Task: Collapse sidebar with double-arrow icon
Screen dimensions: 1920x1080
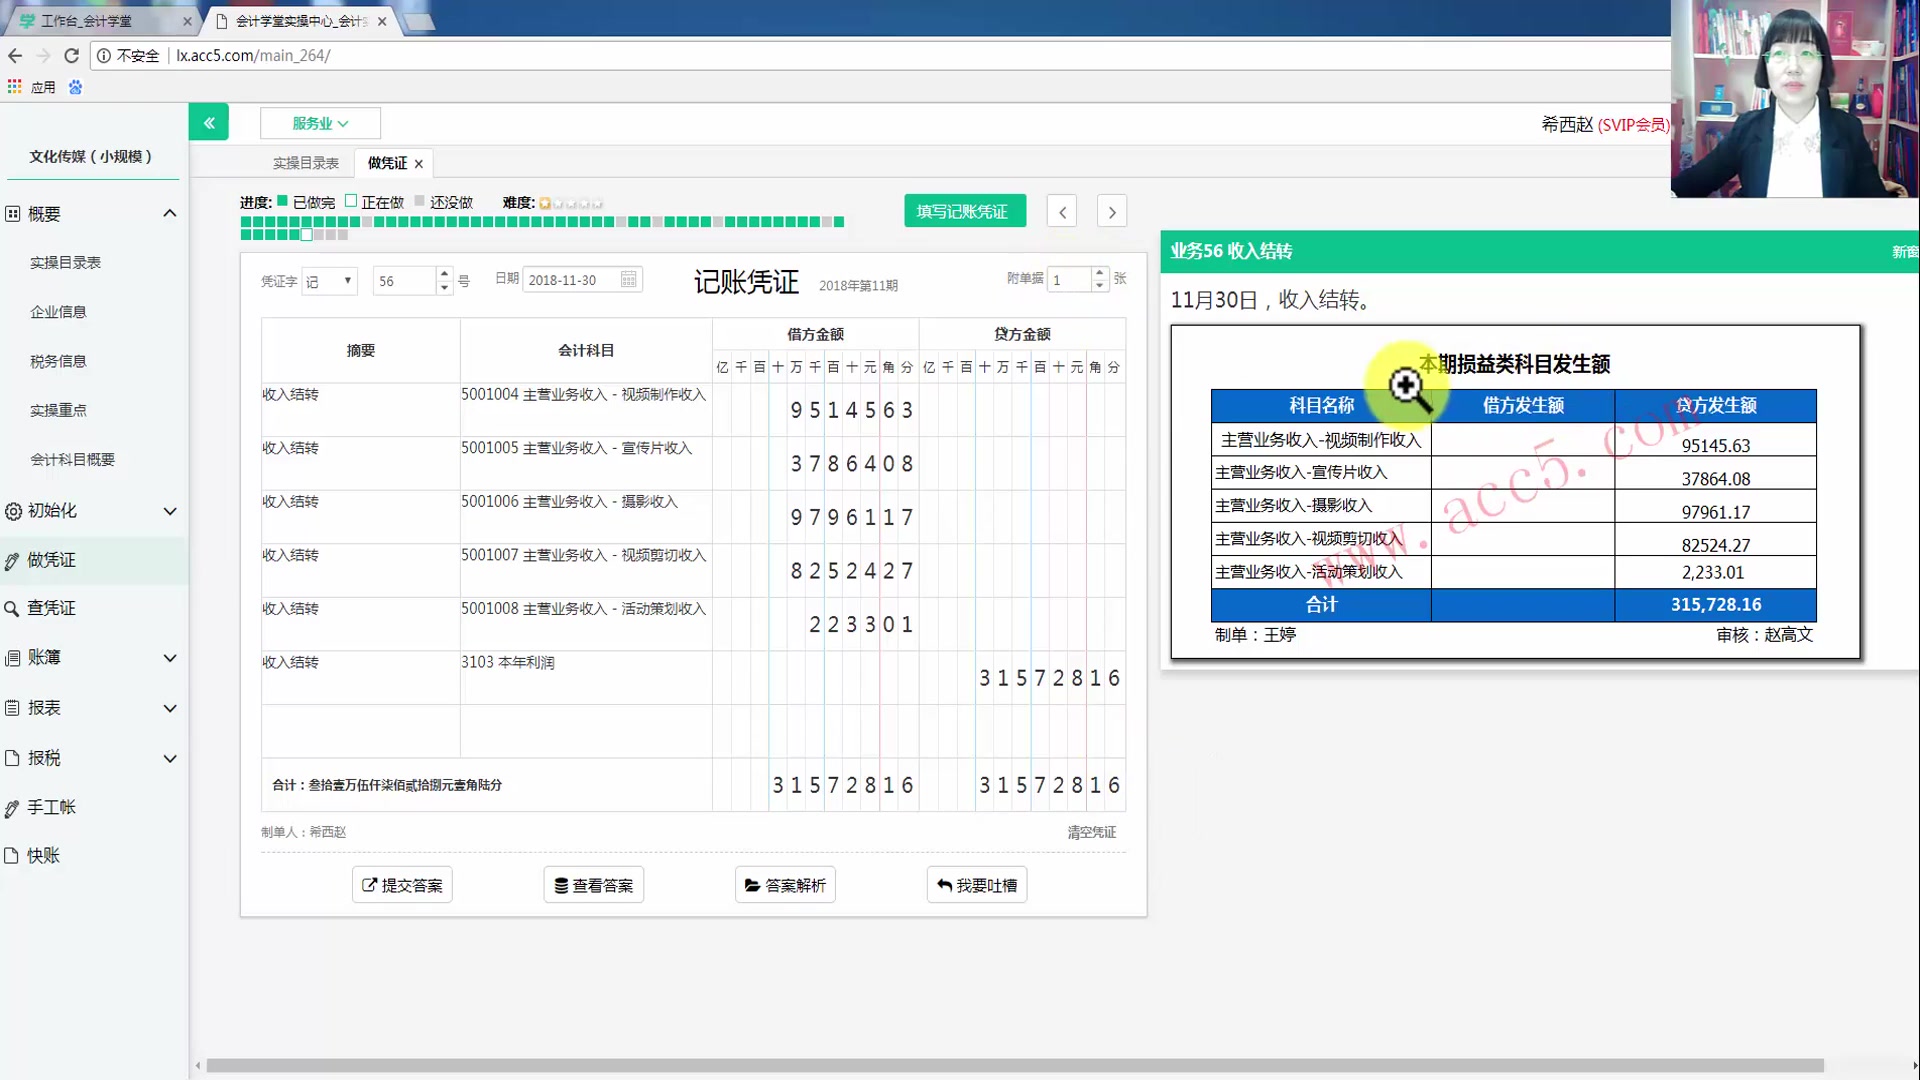Action: tap(209, 122)
